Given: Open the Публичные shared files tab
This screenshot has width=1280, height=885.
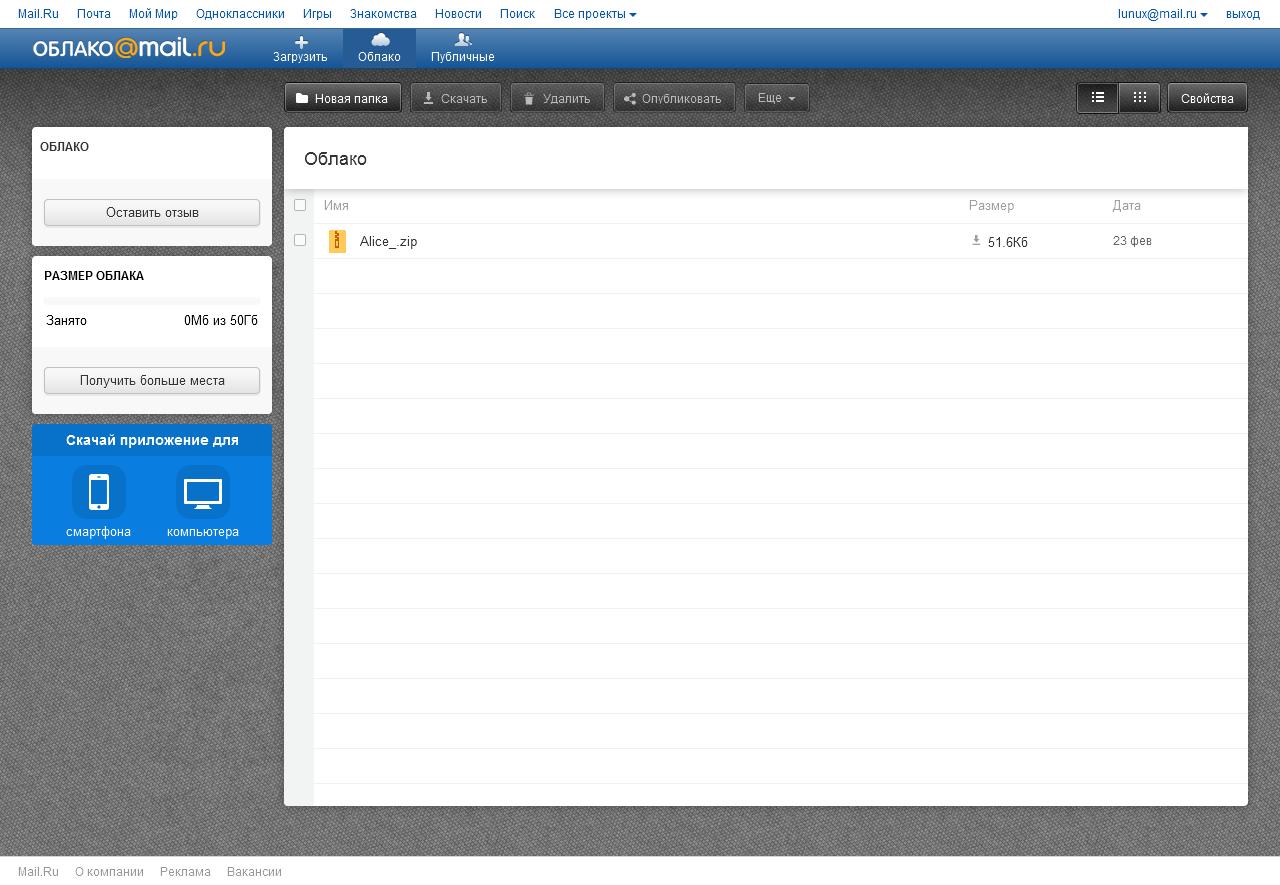Looking at the screenshot, I should tap(462, 48).
